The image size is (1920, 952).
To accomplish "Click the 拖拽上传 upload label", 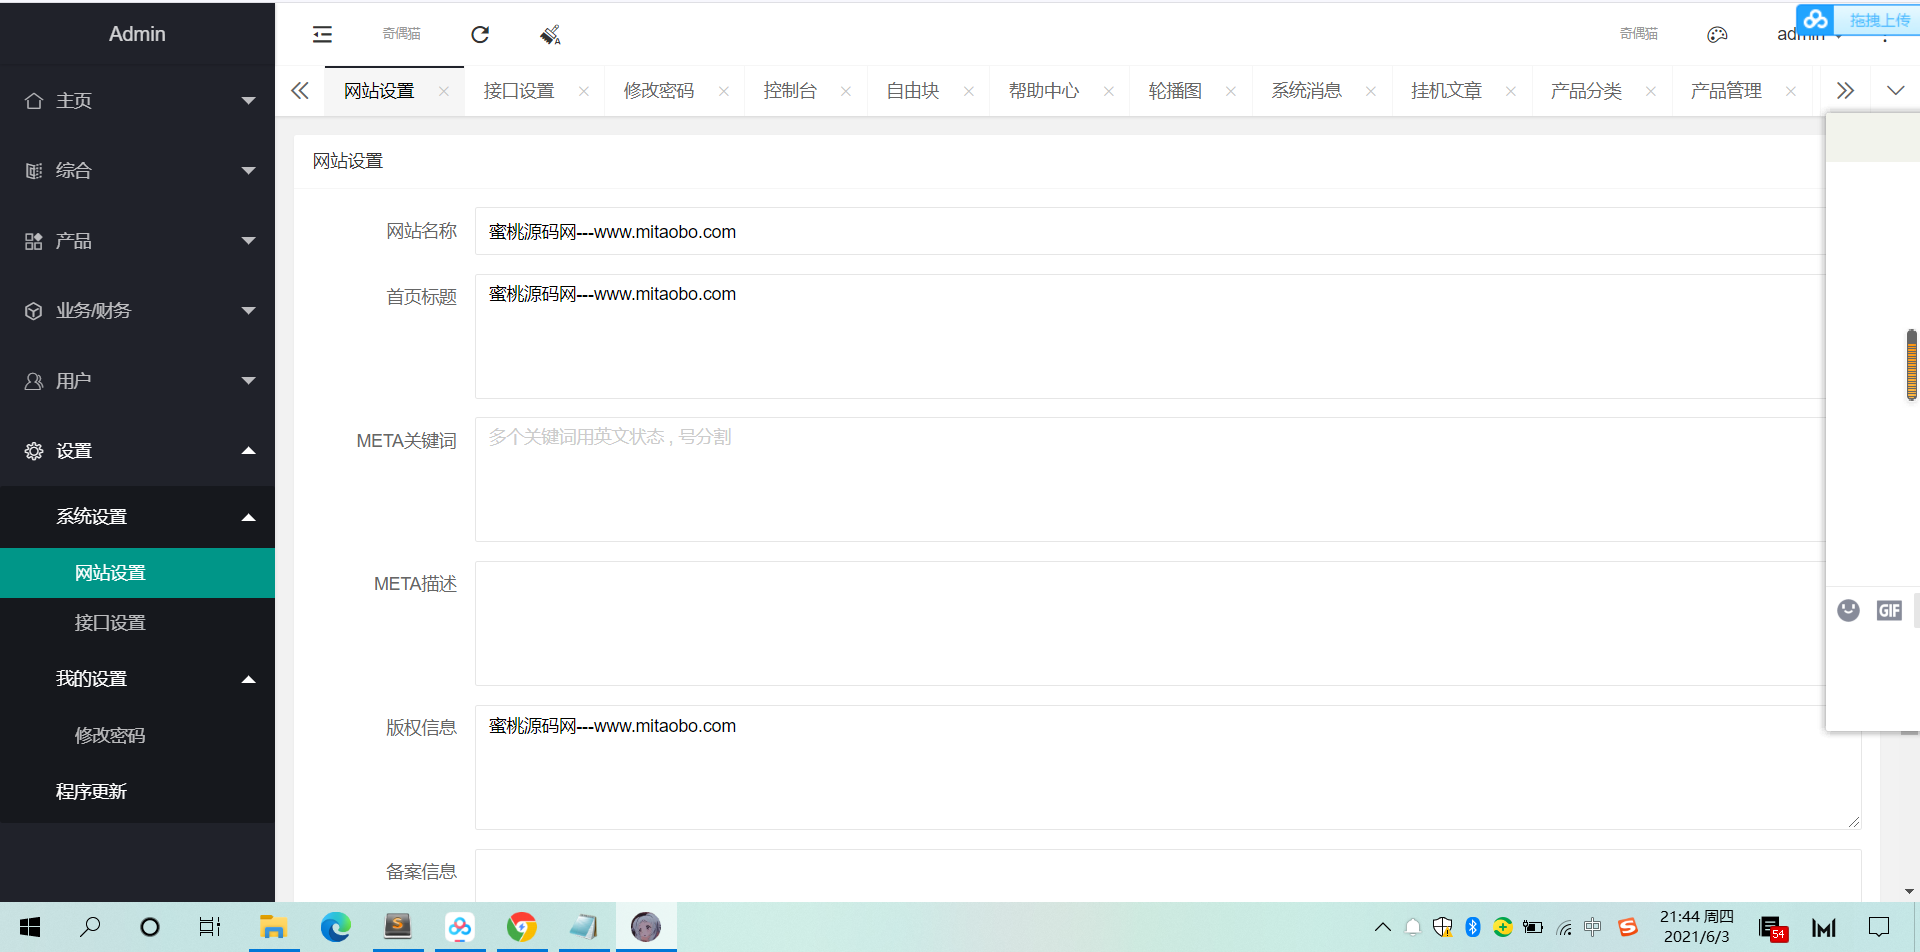I will [1879, 20].
